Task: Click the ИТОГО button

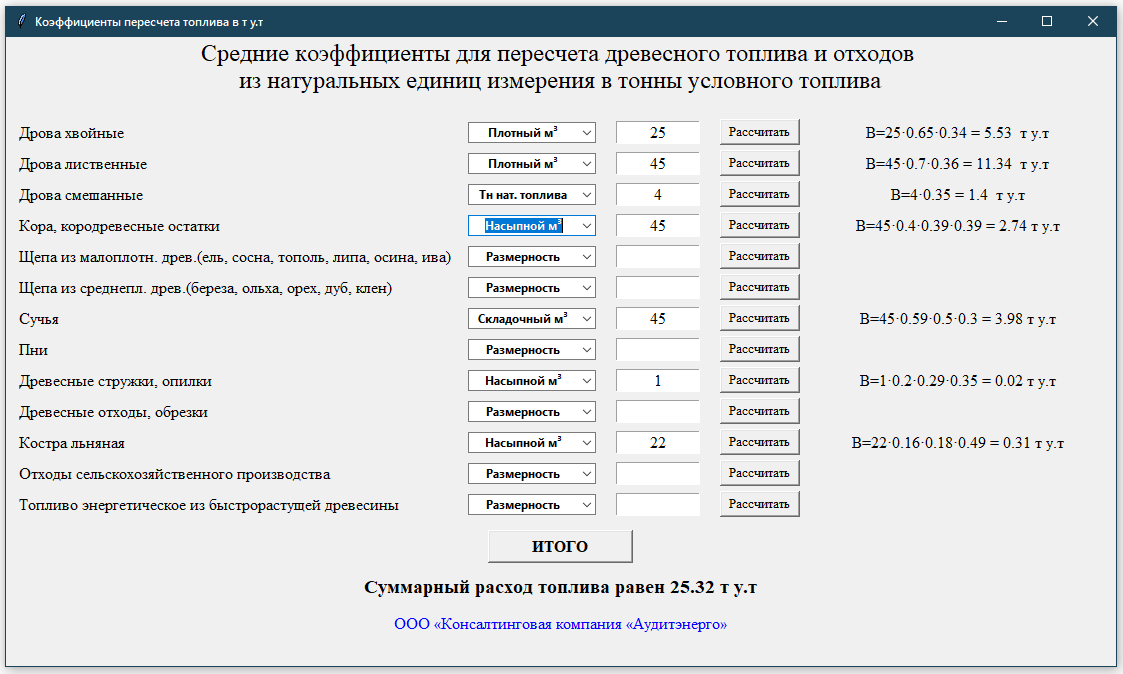Action: tap(560, 547)
